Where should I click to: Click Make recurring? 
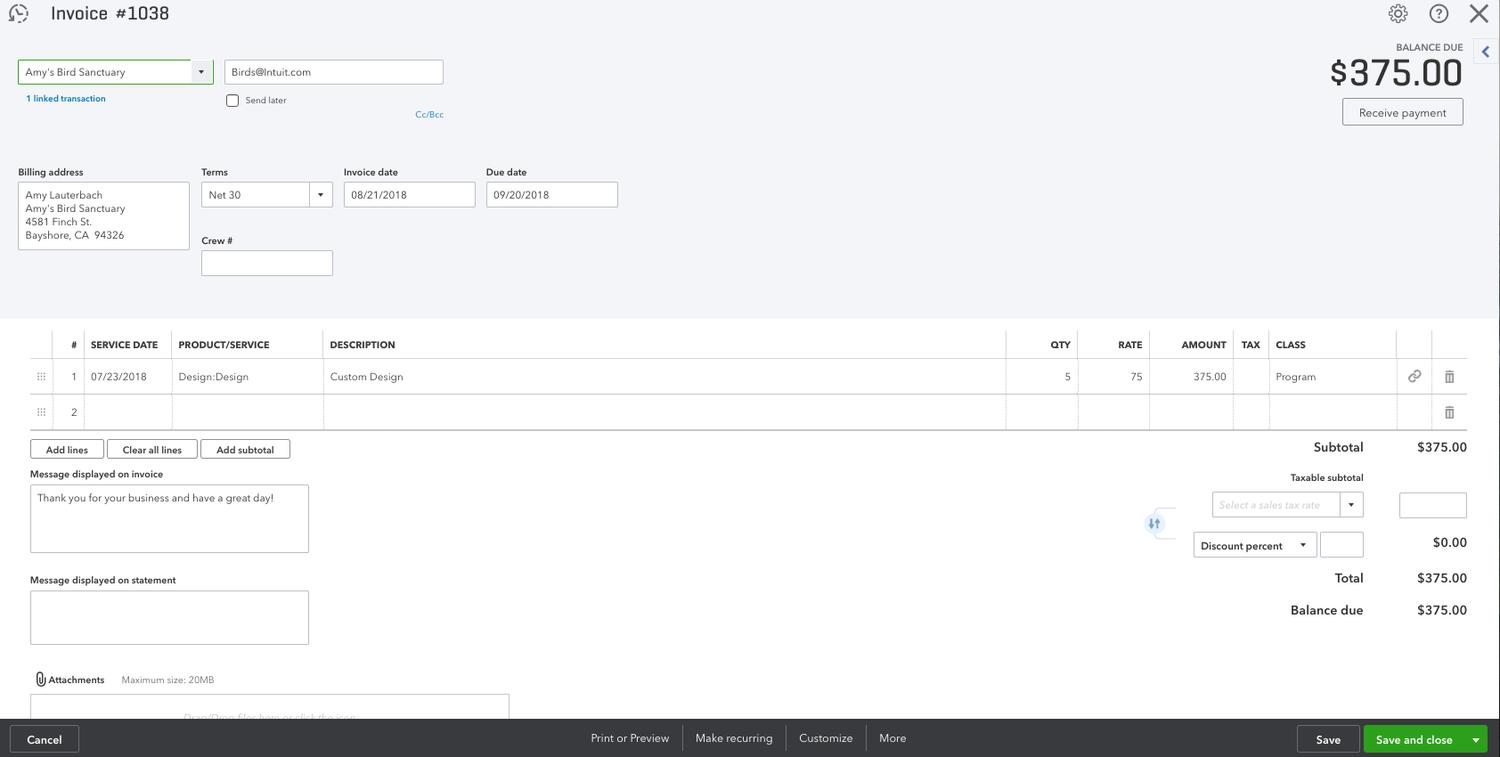coord(734,738)
